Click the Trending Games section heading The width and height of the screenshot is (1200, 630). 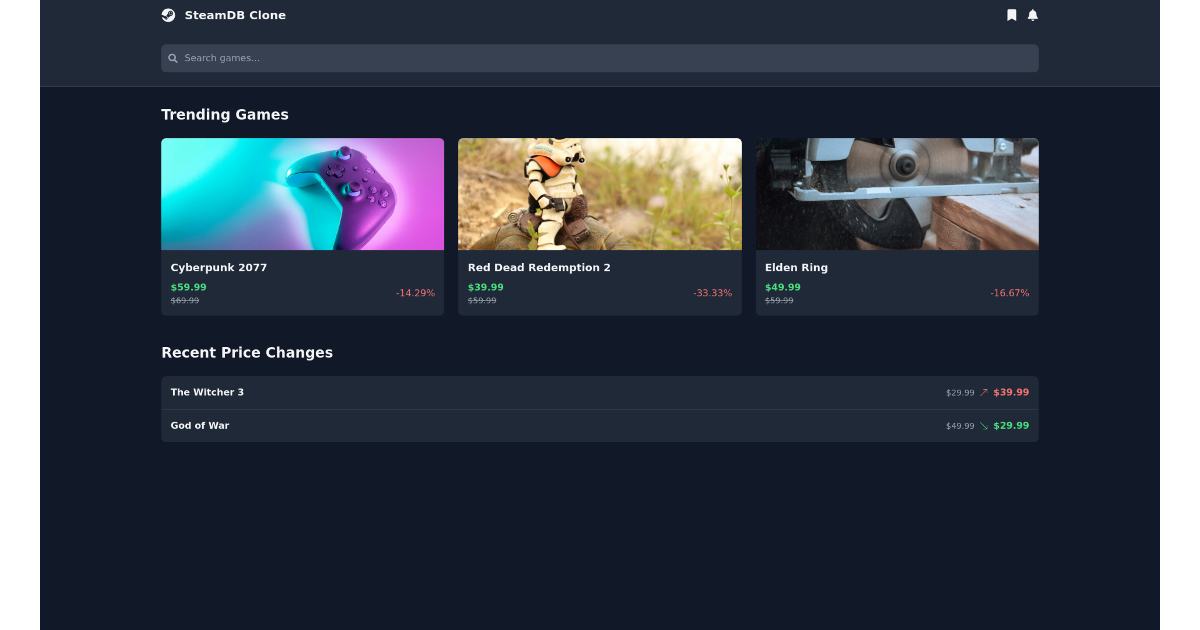(x=225, y=114)
